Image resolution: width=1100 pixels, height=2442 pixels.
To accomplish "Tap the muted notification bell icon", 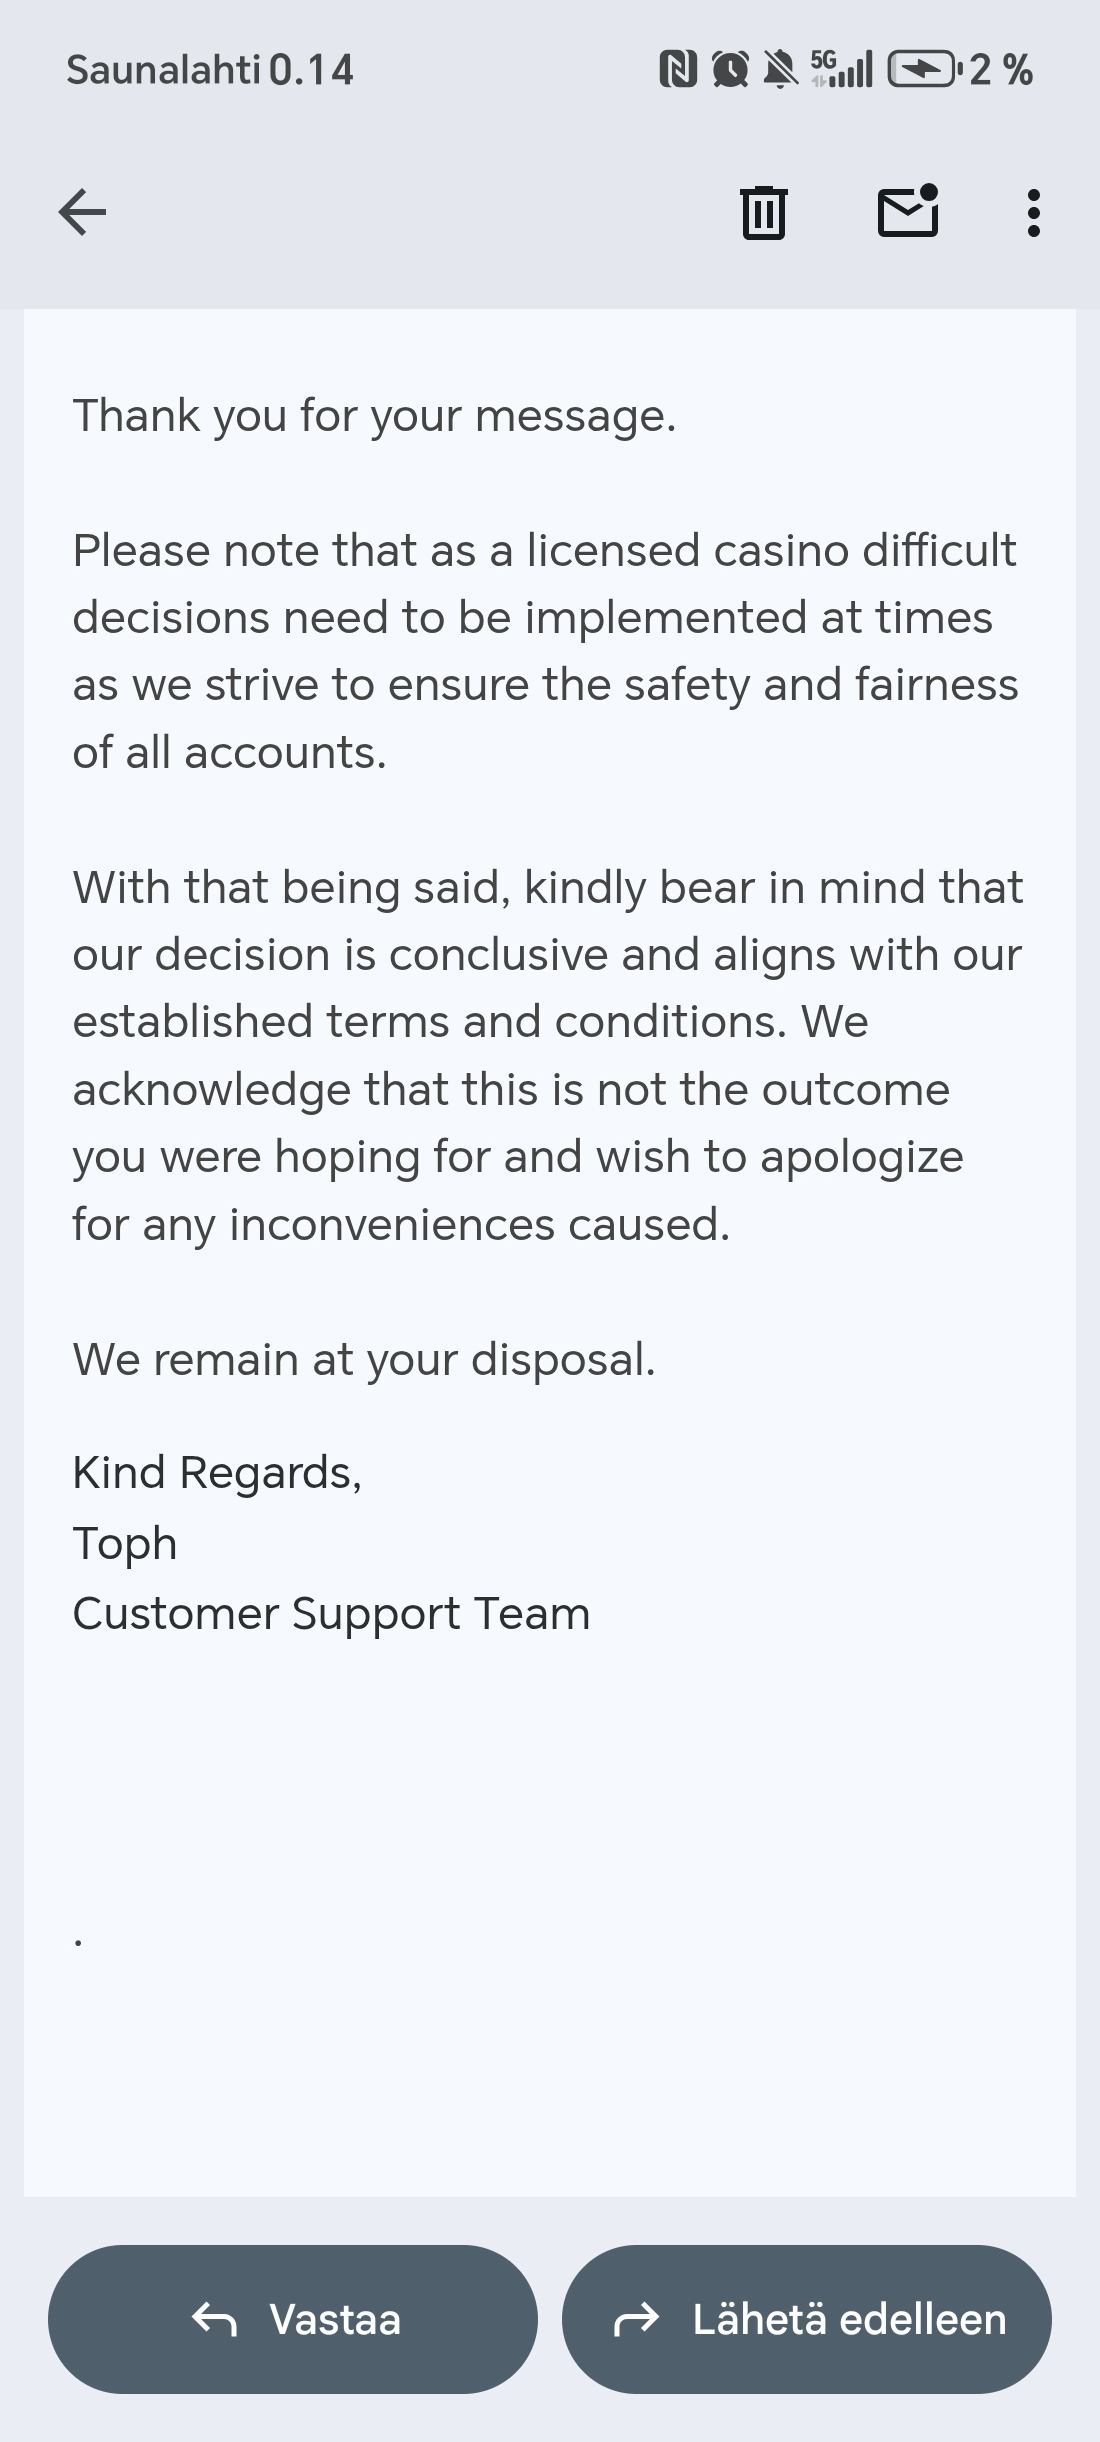I will tap(780, 70).
